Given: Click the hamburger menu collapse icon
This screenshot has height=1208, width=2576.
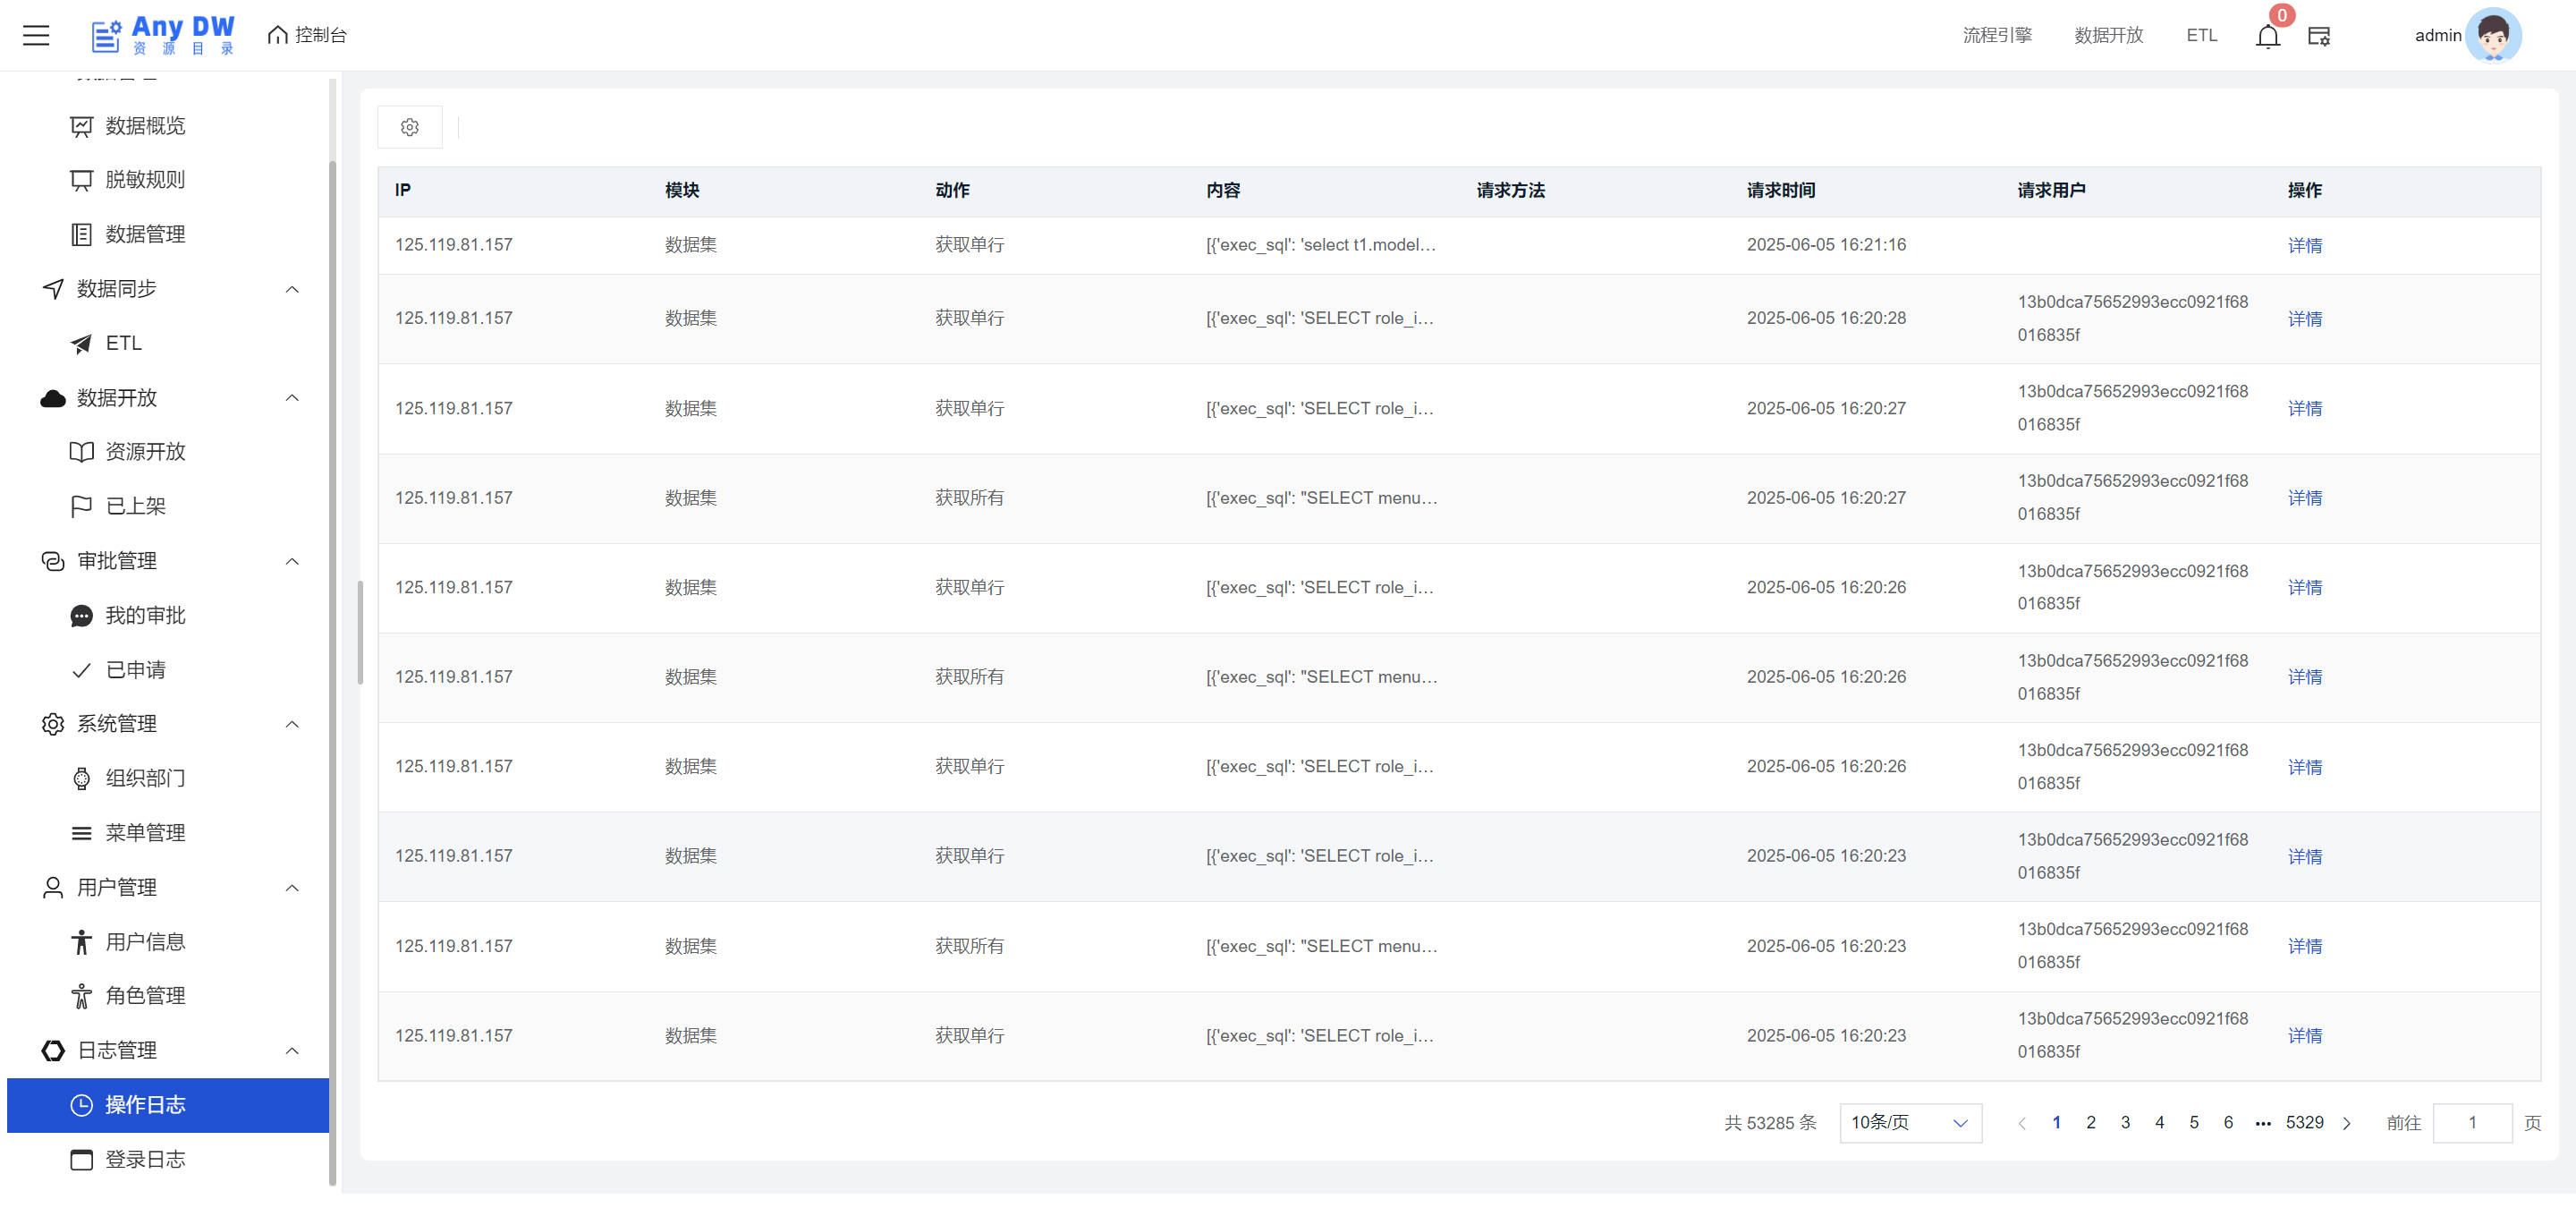Looking at the screenshot, I should (x=36, y=35).
